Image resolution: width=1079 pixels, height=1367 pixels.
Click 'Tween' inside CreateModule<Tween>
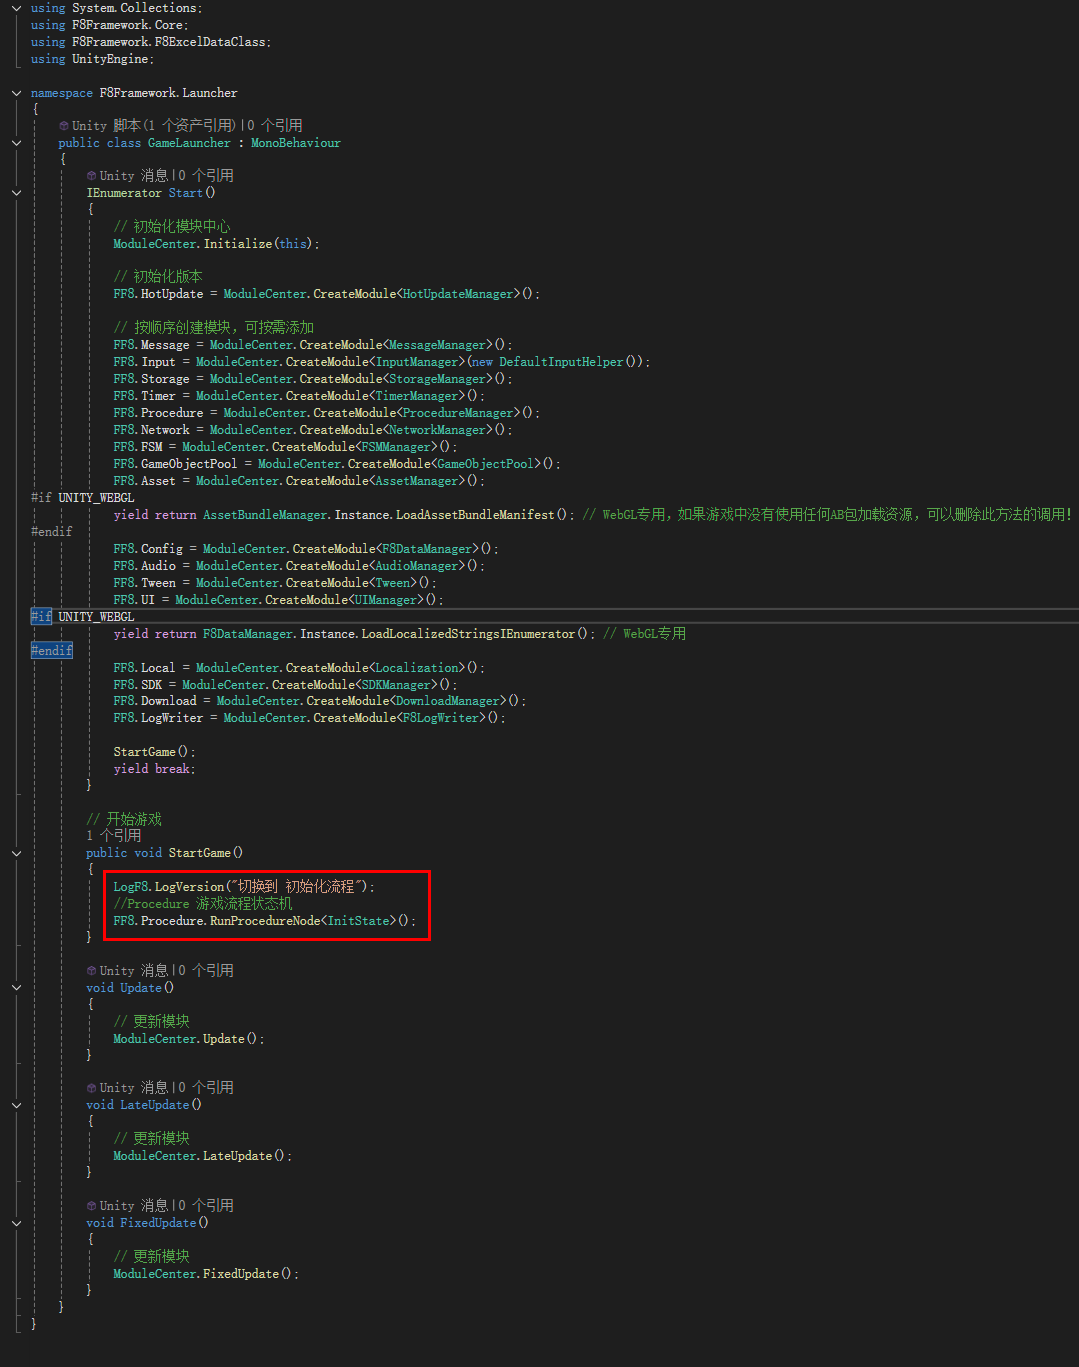(392, 583)
